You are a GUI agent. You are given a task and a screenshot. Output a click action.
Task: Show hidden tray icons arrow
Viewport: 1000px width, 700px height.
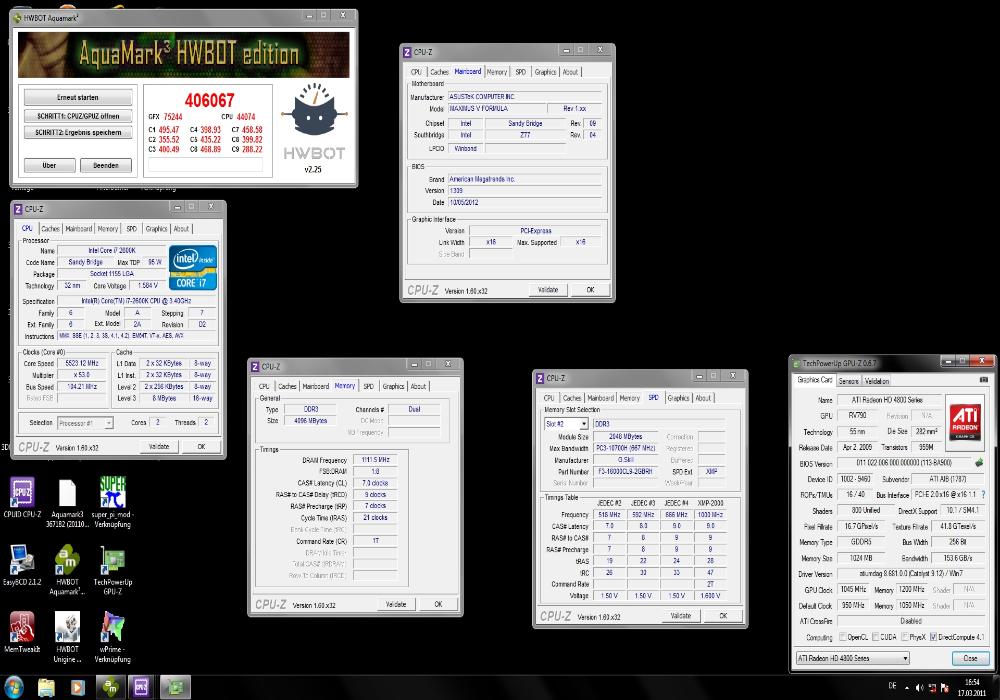(x=906, y=688)
